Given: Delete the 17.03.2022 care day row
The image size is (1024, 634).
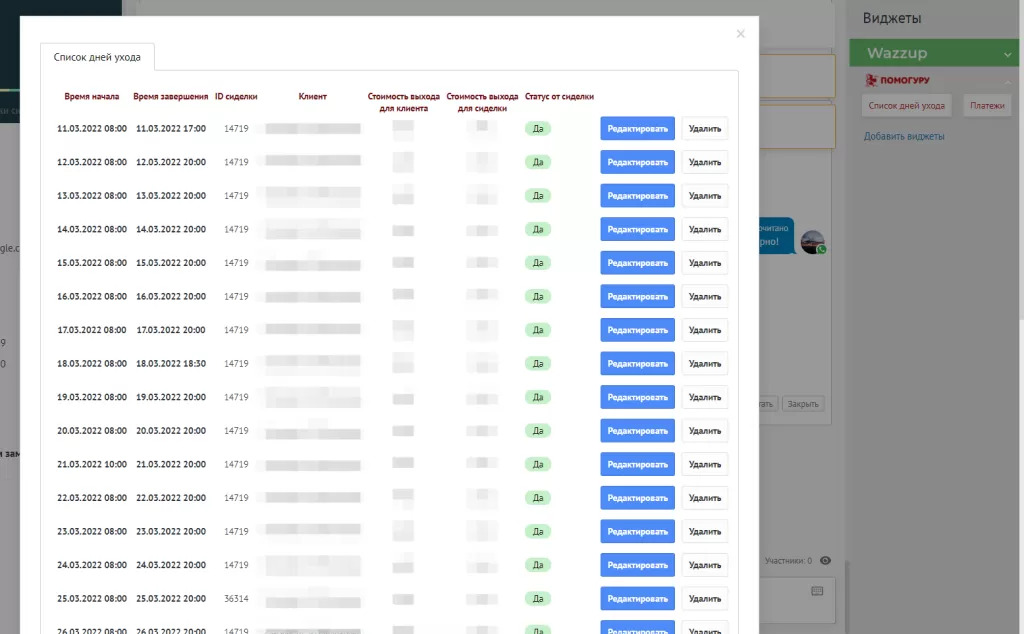Looking at the screenshot, I should coord(705,330).
